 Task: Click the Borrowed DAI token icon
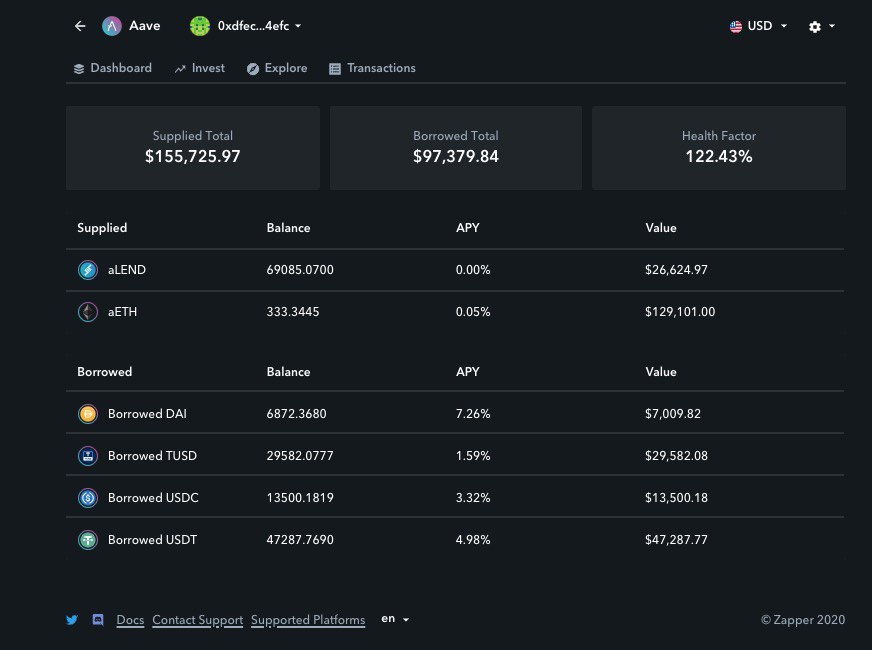pos(88,414)
